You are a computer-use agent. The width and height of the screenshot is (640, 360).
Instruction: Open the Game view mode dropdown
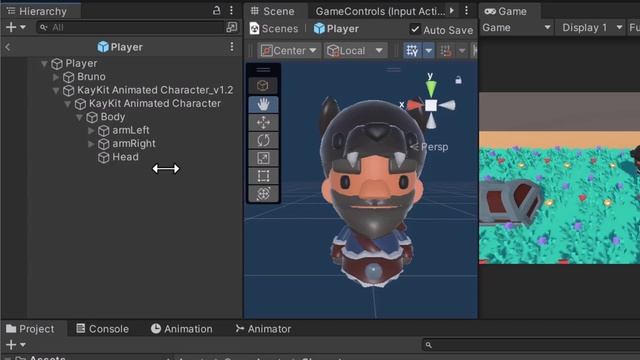(517, 28)
